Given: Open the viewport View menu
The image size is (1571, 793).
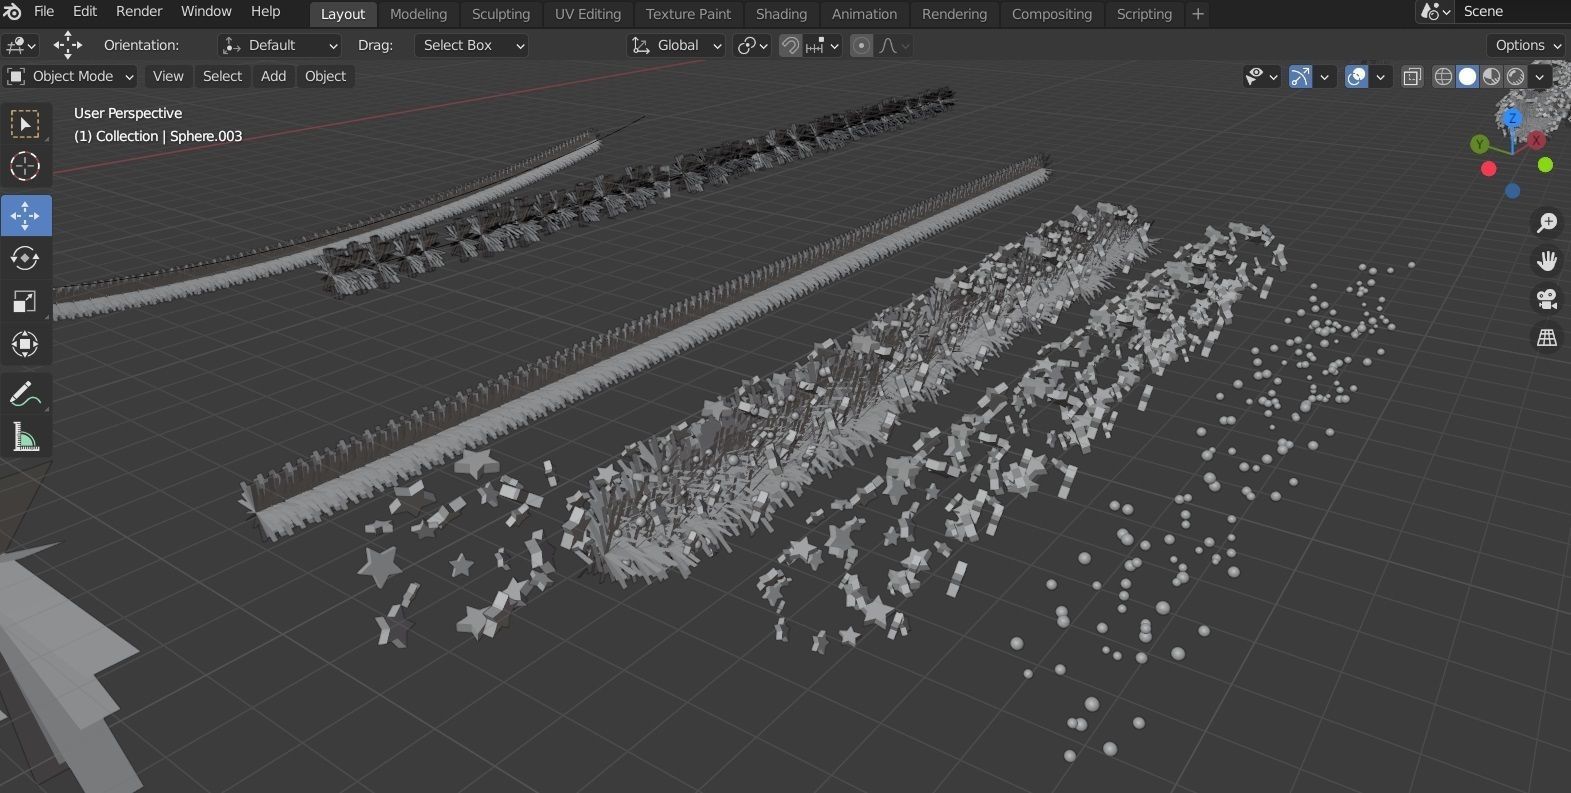Looking at the screenshot, I should [x=168, y=76].
